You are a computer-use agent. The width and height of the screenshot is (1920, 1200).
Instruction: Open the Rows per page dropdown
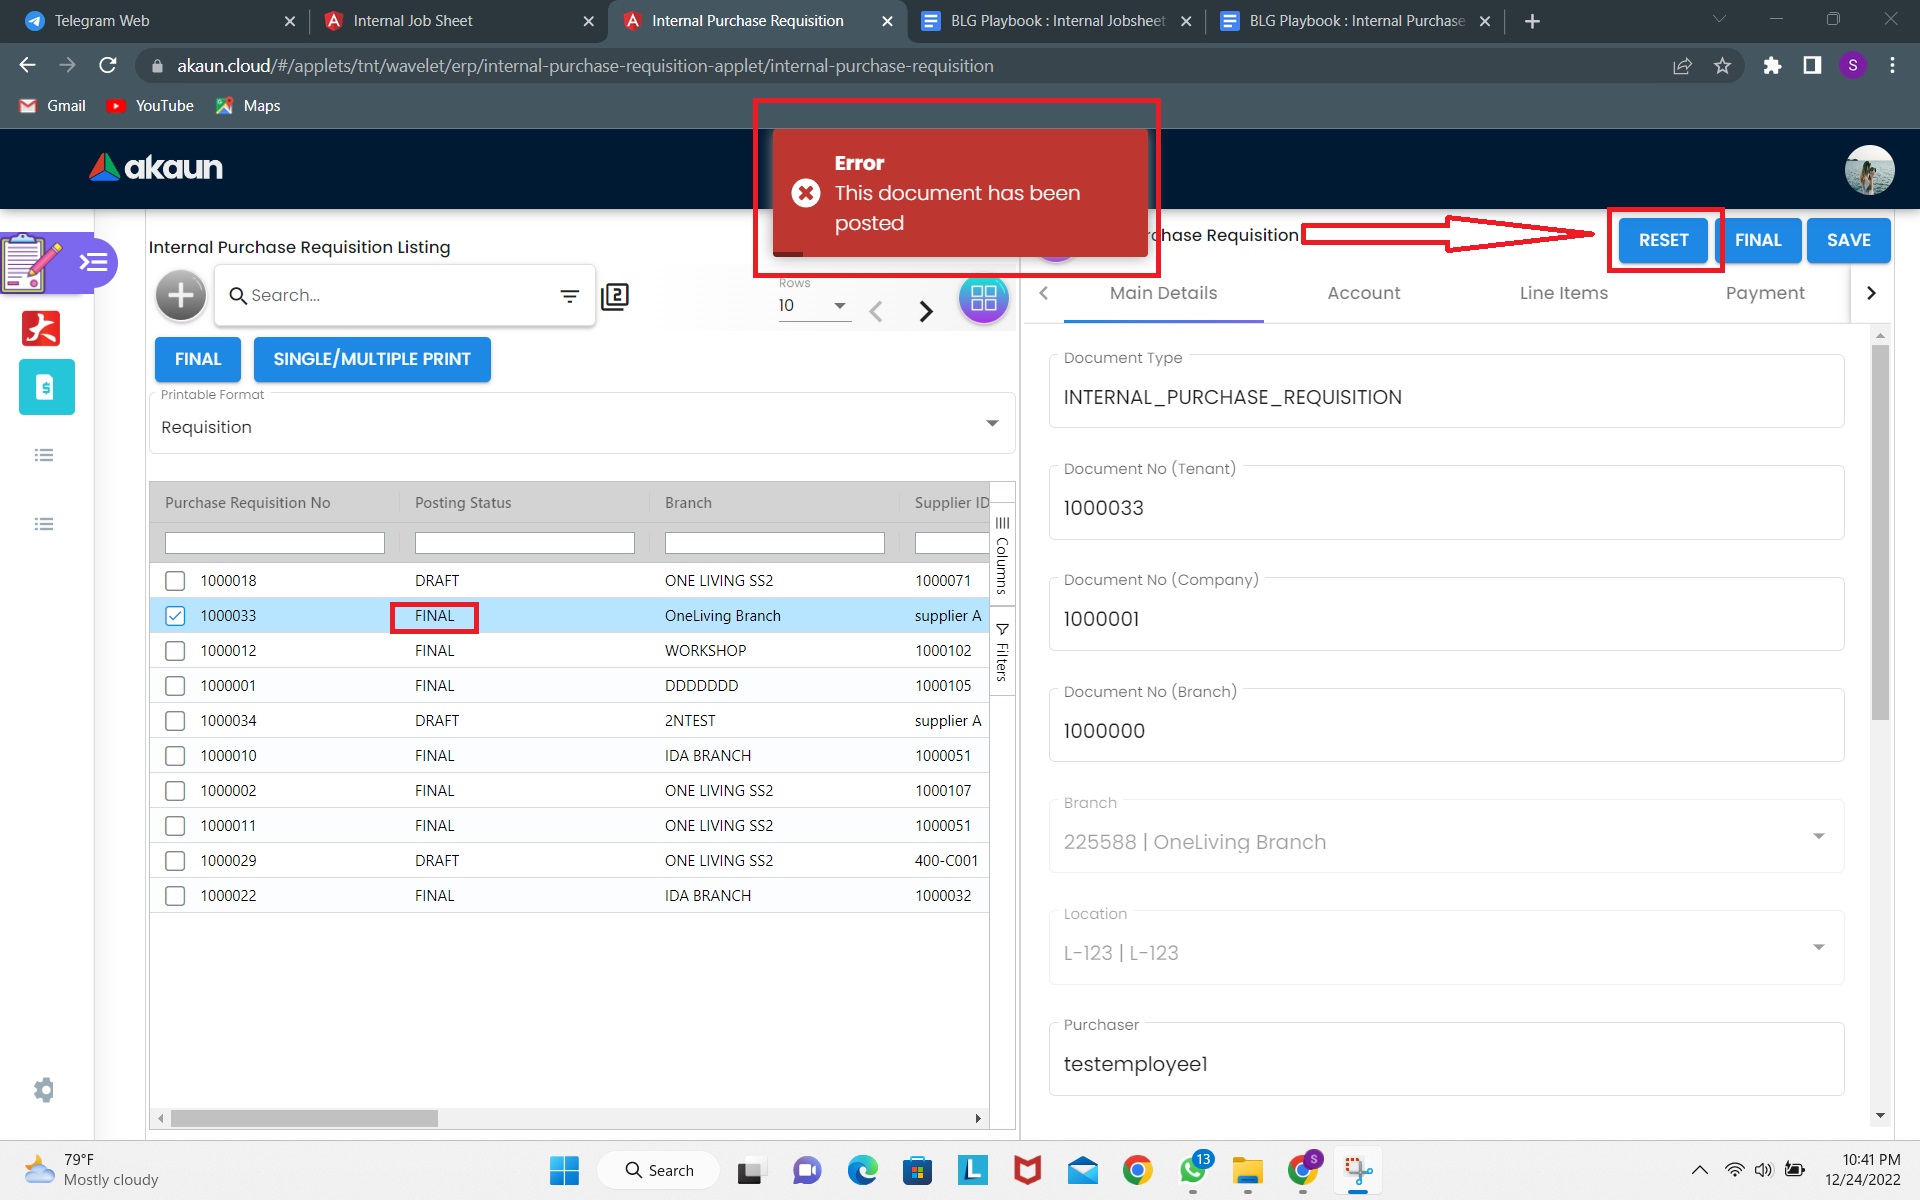[839, 306]
